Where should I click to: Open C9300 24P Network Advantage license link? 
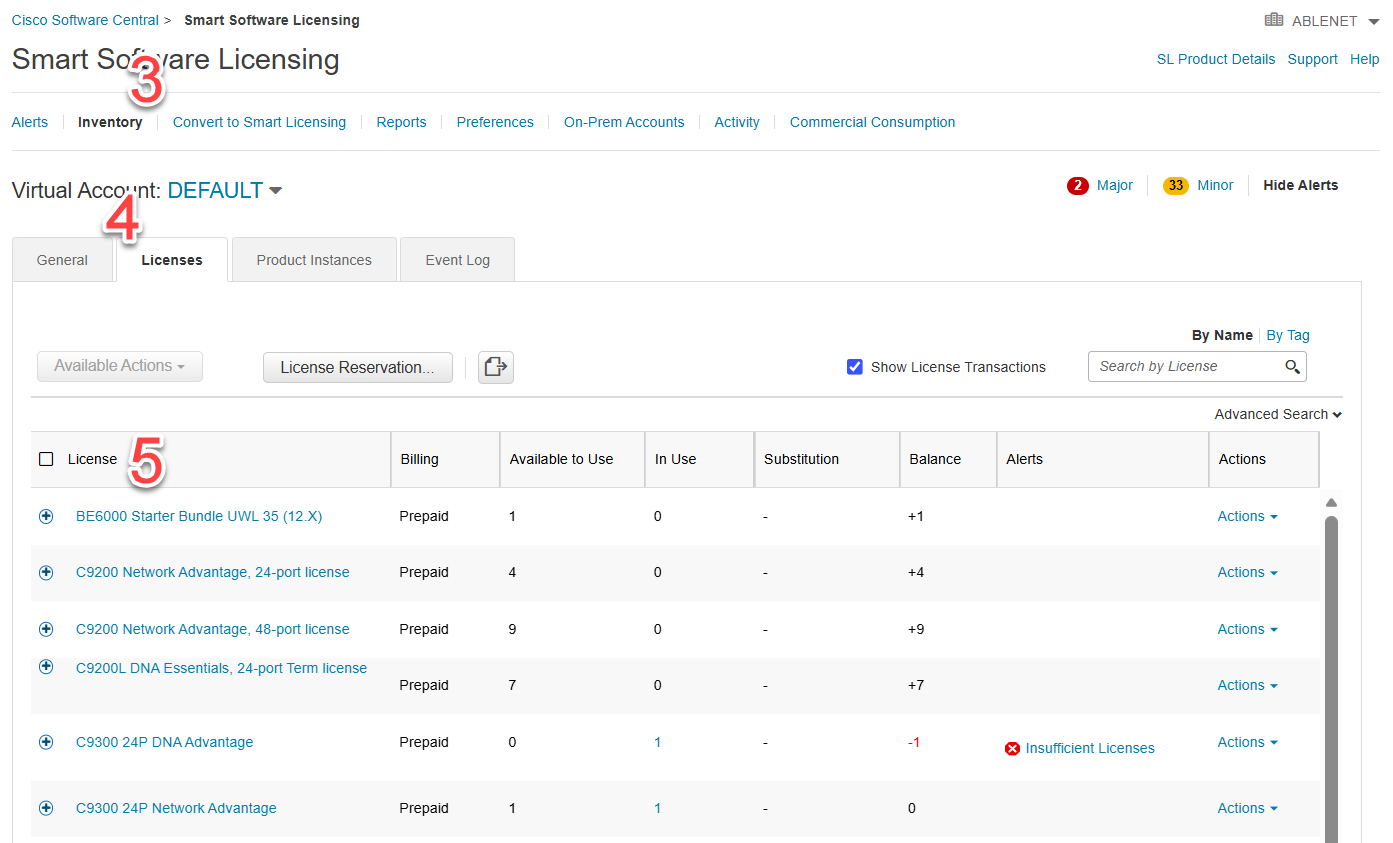coord(176,808)
